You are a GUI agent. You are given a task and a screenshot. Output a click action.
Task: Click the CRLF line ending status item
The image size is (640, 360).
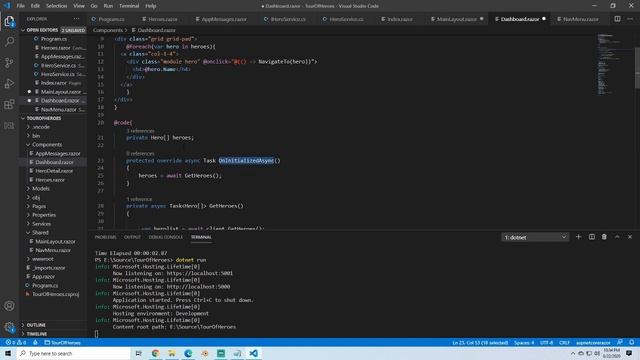pos(564,342)
